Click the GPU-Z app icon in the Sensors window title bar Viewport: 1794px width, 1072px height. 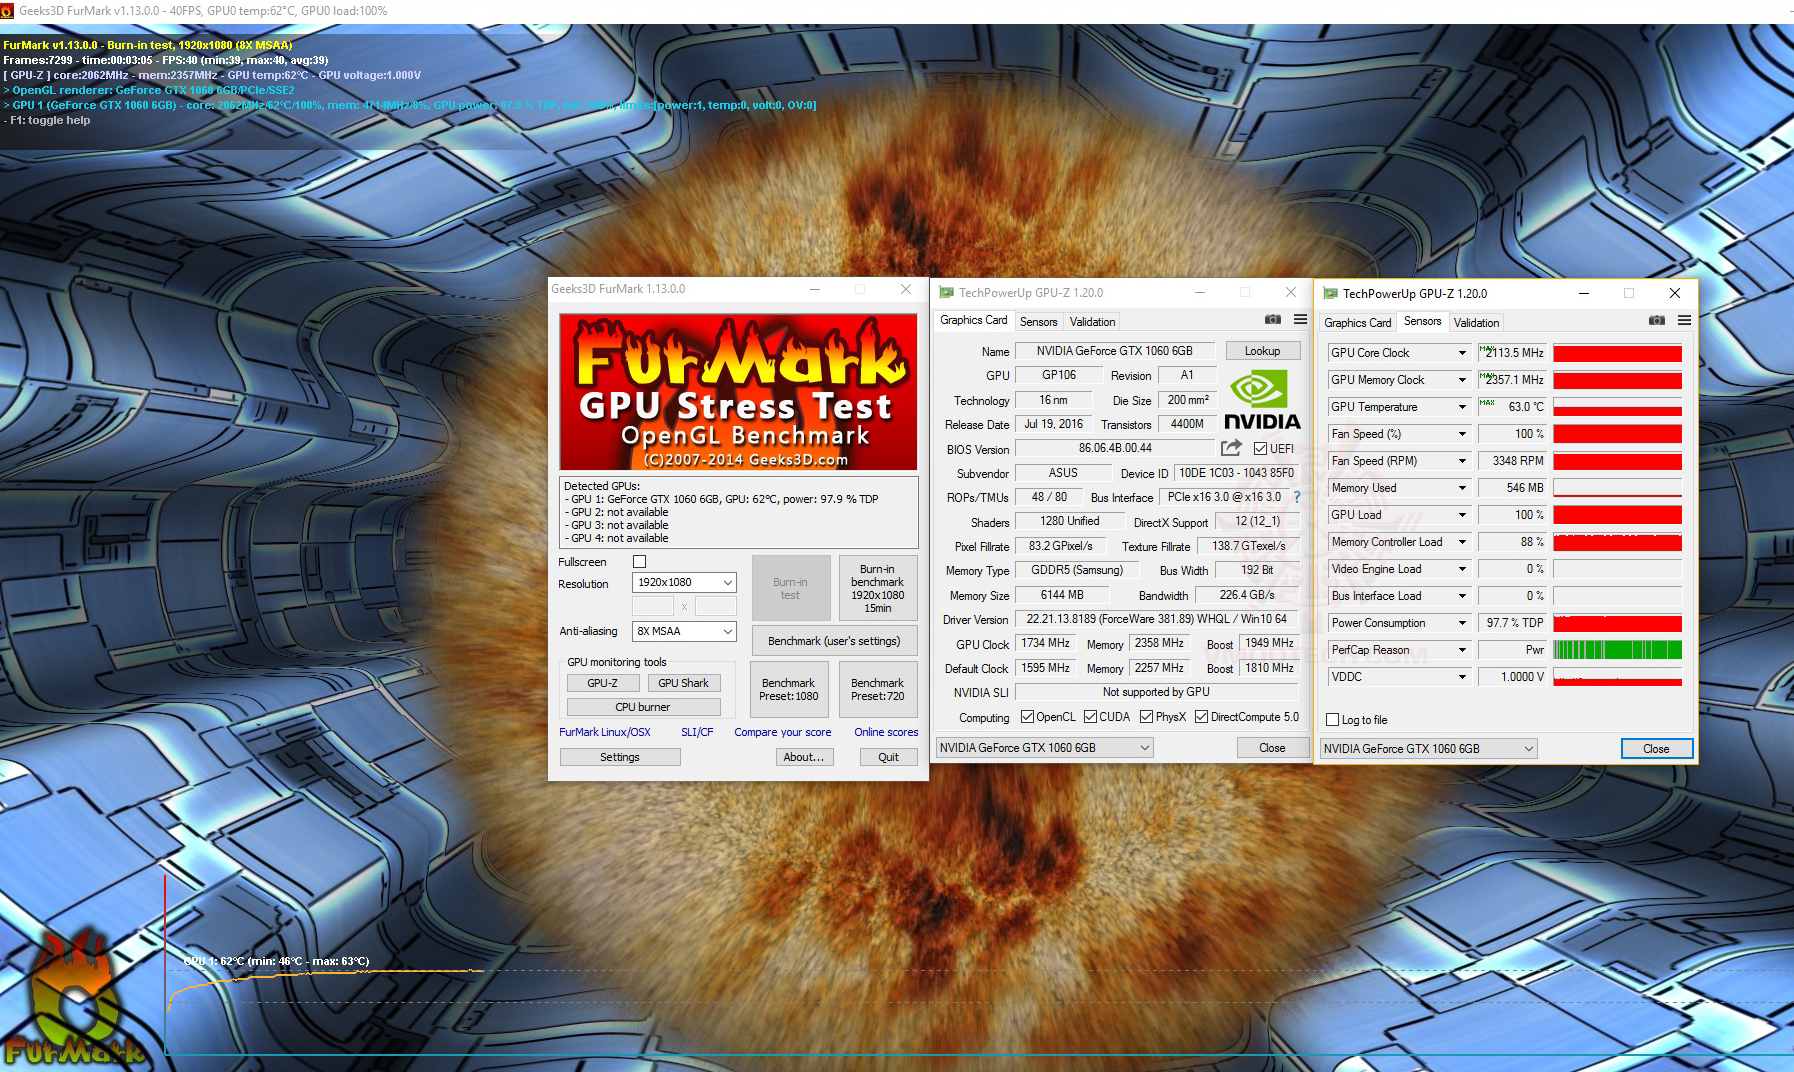pyautogui.click(x=1330, y=293)
